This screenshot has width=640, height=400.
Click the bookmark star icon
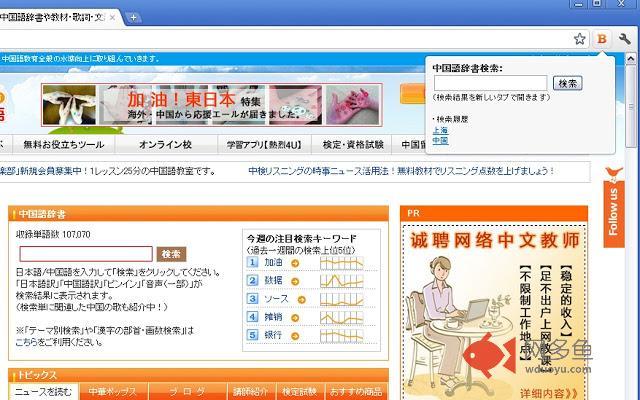pos(580,39)
